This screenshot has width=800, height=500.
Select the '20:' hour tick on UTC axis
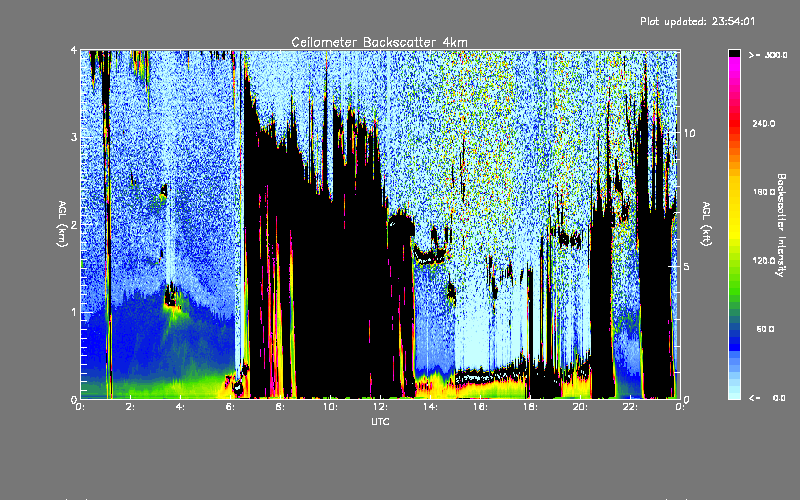tap(580, 407)
